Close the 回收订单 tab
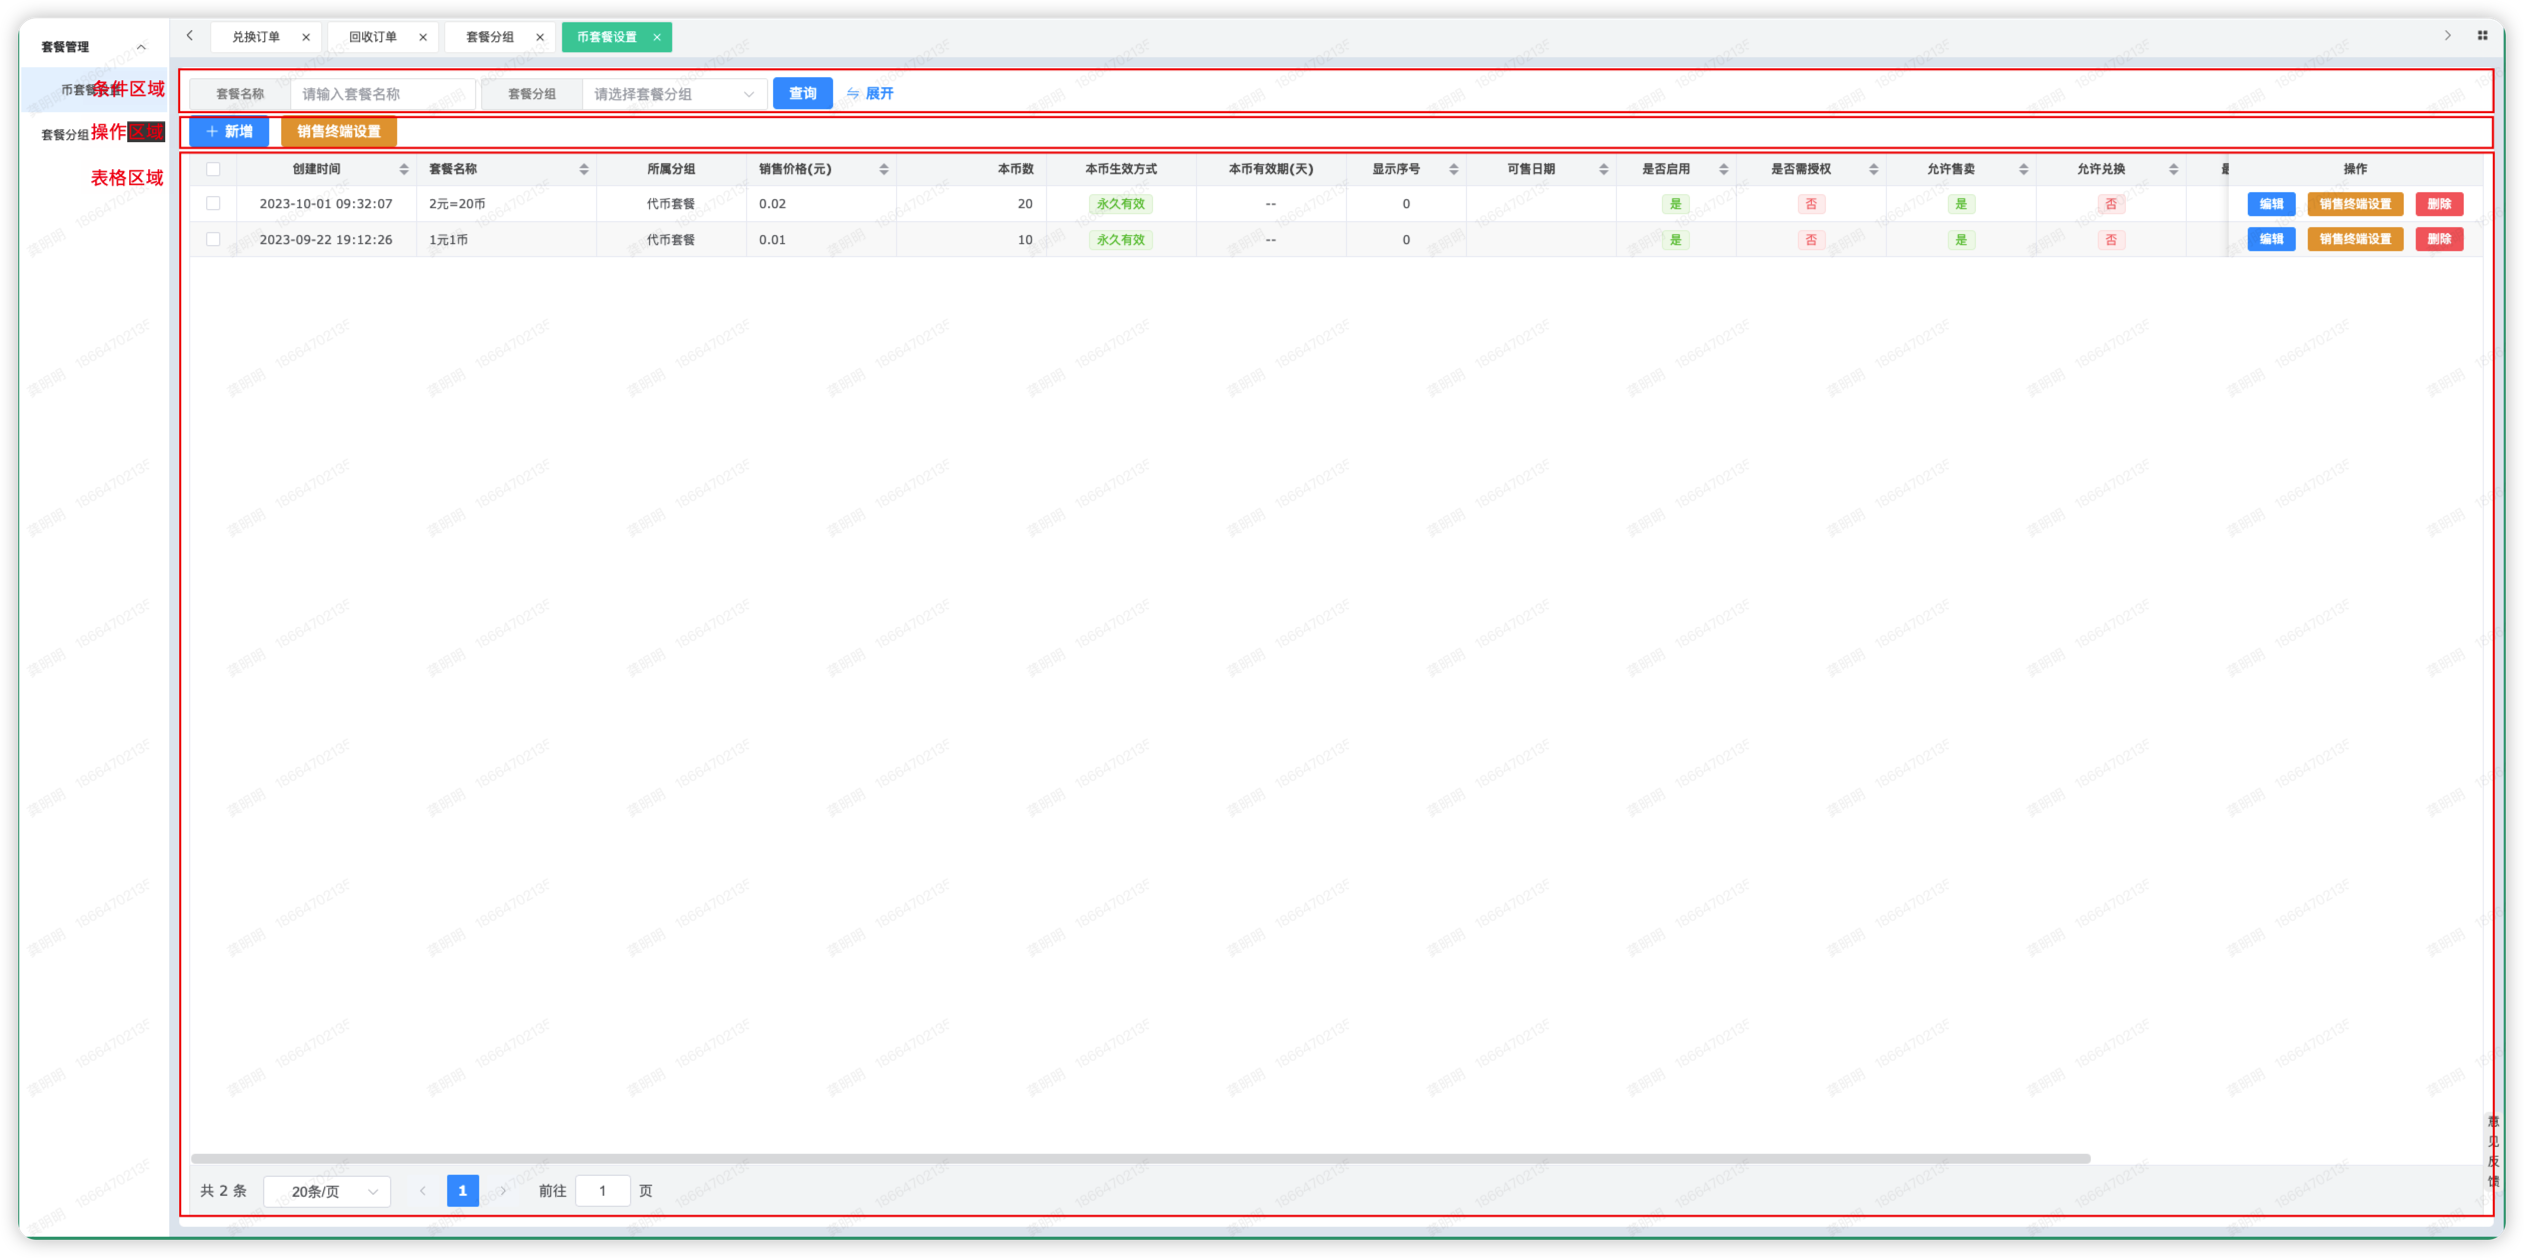Viewport: 2524px width, 1258px height. (423, 37)
